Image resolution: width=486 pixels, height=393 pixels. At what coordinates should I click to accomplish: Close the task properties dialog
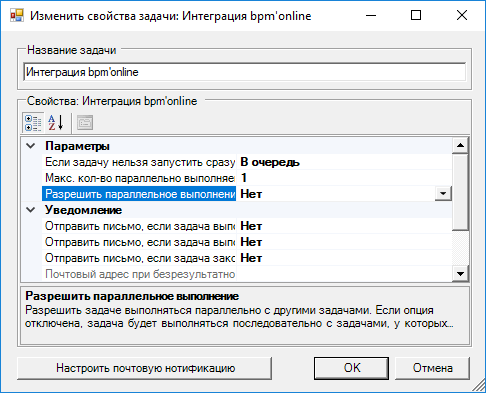pyautogui.click(x=462, y=15)
